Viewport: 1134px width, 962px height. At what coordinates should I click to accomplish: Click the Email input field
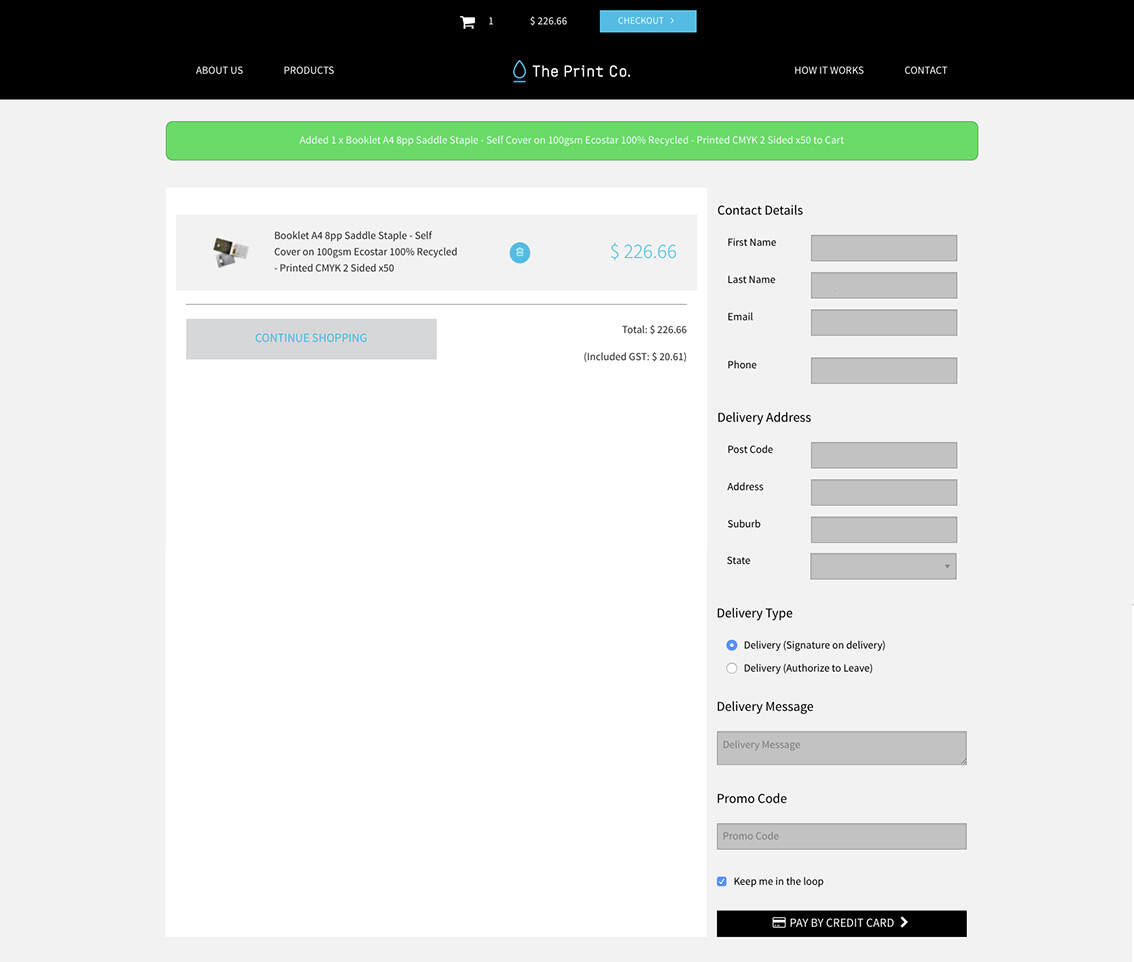click(x=883, y=322)
